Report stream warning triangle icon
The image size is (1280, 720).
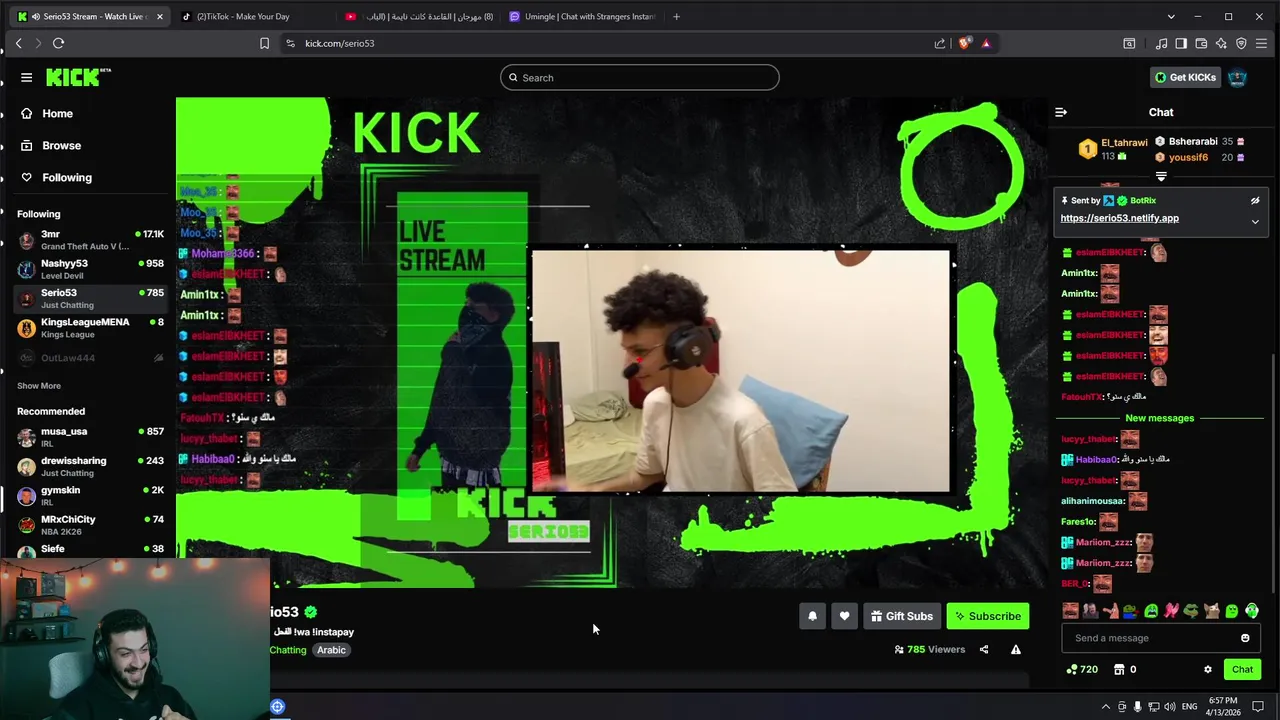(1016, 650)
